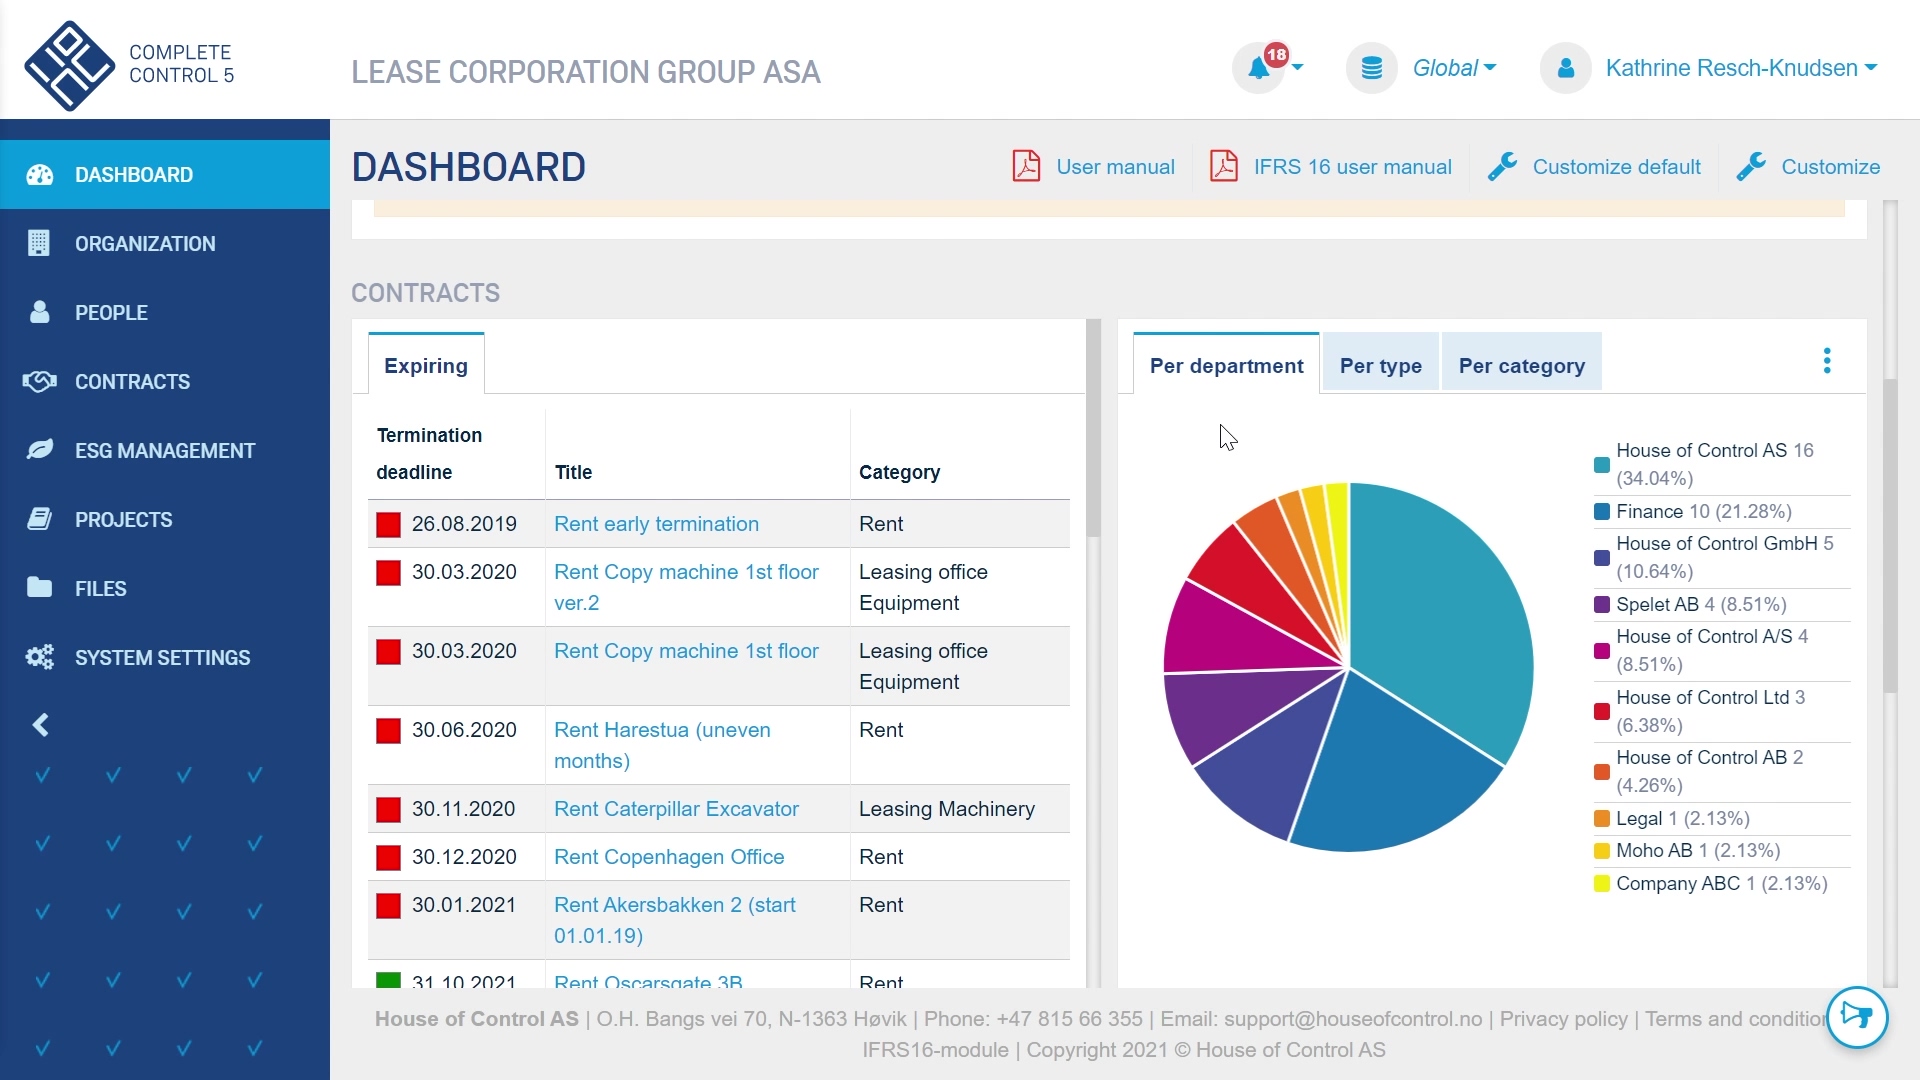Image resolution: width=1920 pixels, height=1080 pixels.
Task: Select the ESG Management leaf icon
Action: (38, 450)
